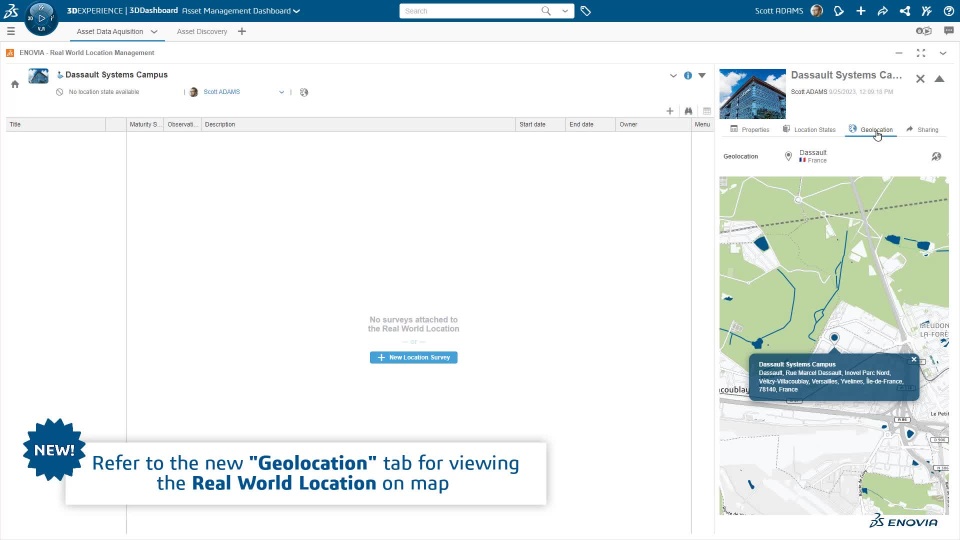Image resolution: width=960 pixels, height=540 pixels.
Task: Open the widget menu chevron at far right
Action: coord(943,53)
